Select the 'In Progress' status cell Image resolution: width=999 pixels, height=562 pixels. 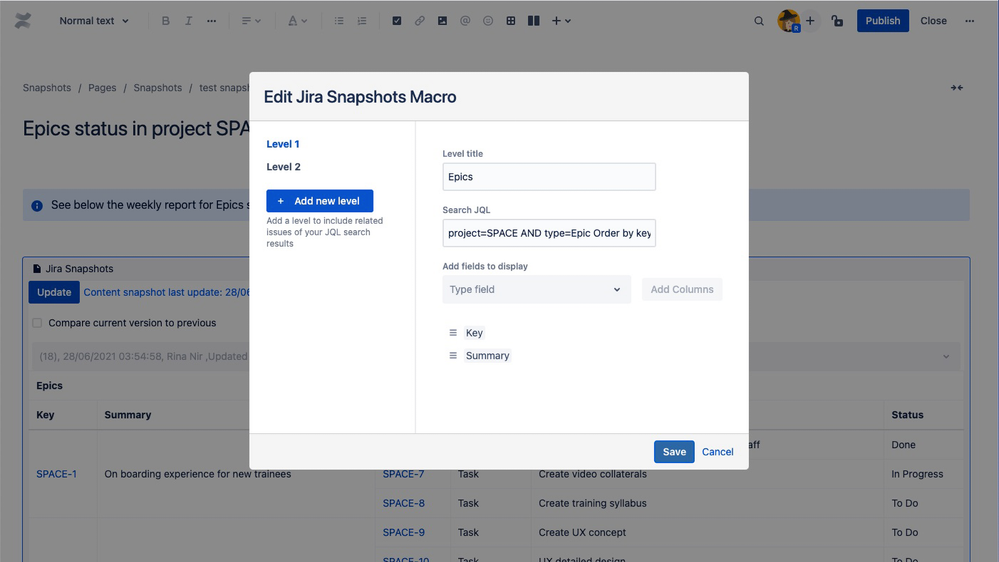coord(917,474)
